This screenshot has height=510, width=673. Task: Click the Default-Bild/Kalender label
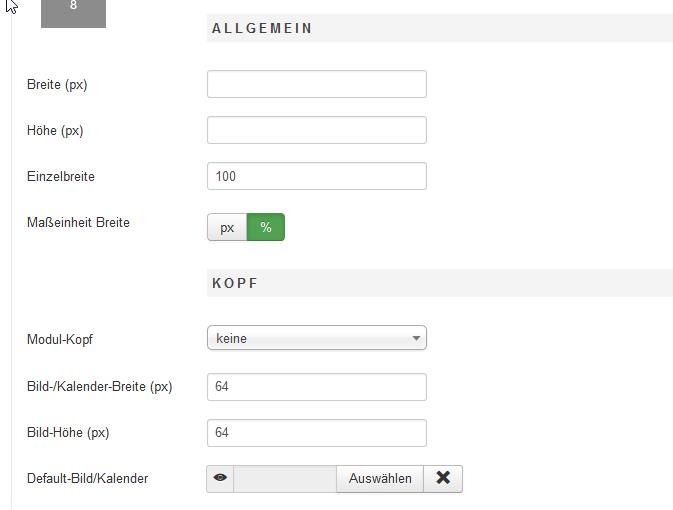pos(87,478)
